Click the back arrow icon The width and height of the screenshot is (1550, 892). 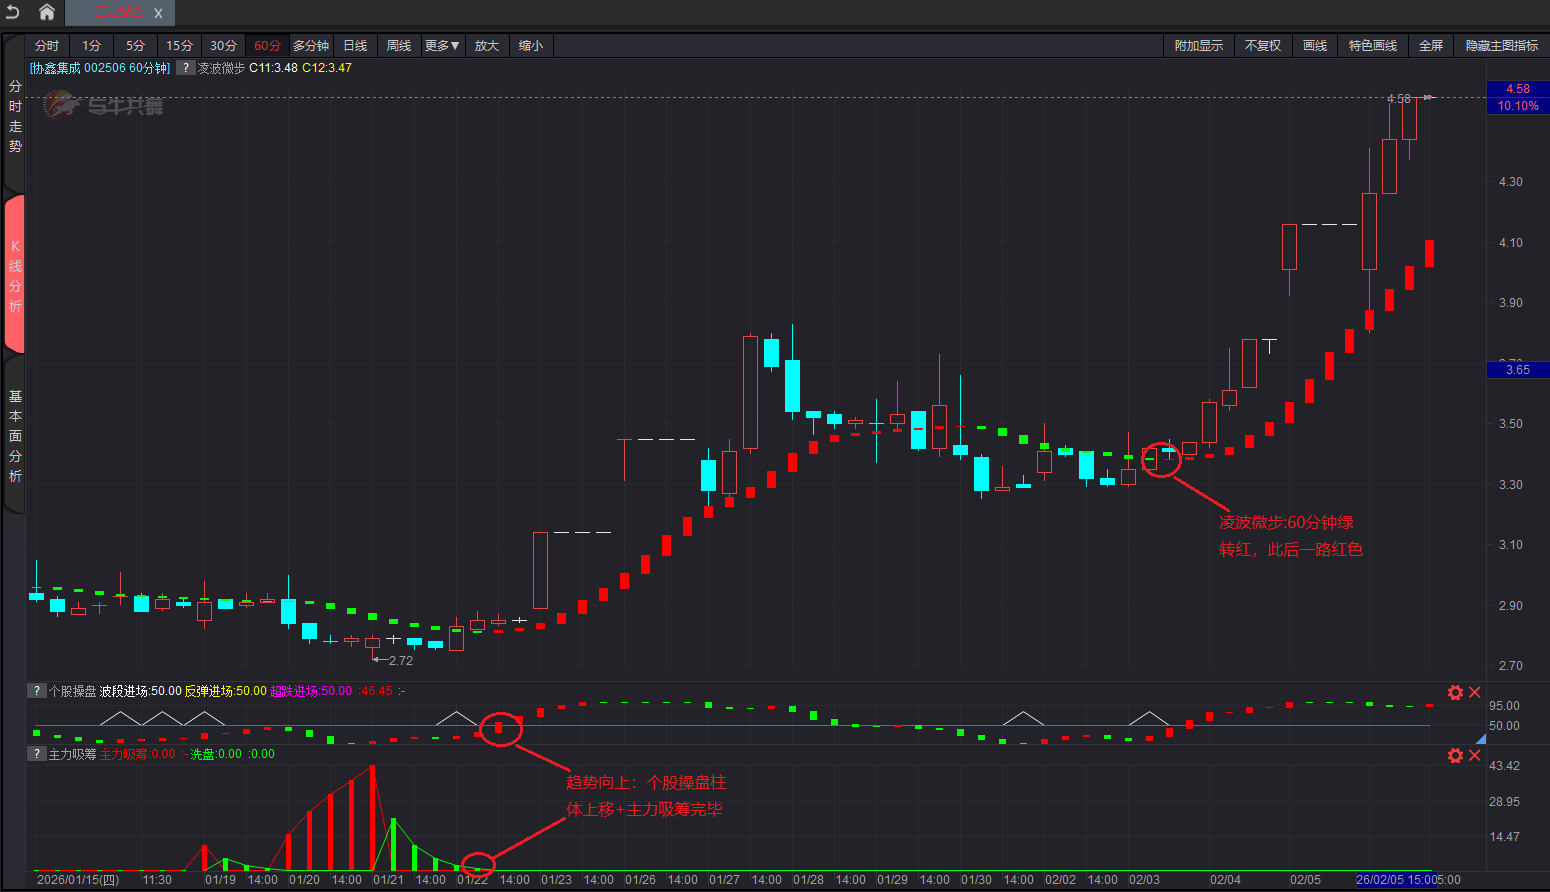[13, 12]
